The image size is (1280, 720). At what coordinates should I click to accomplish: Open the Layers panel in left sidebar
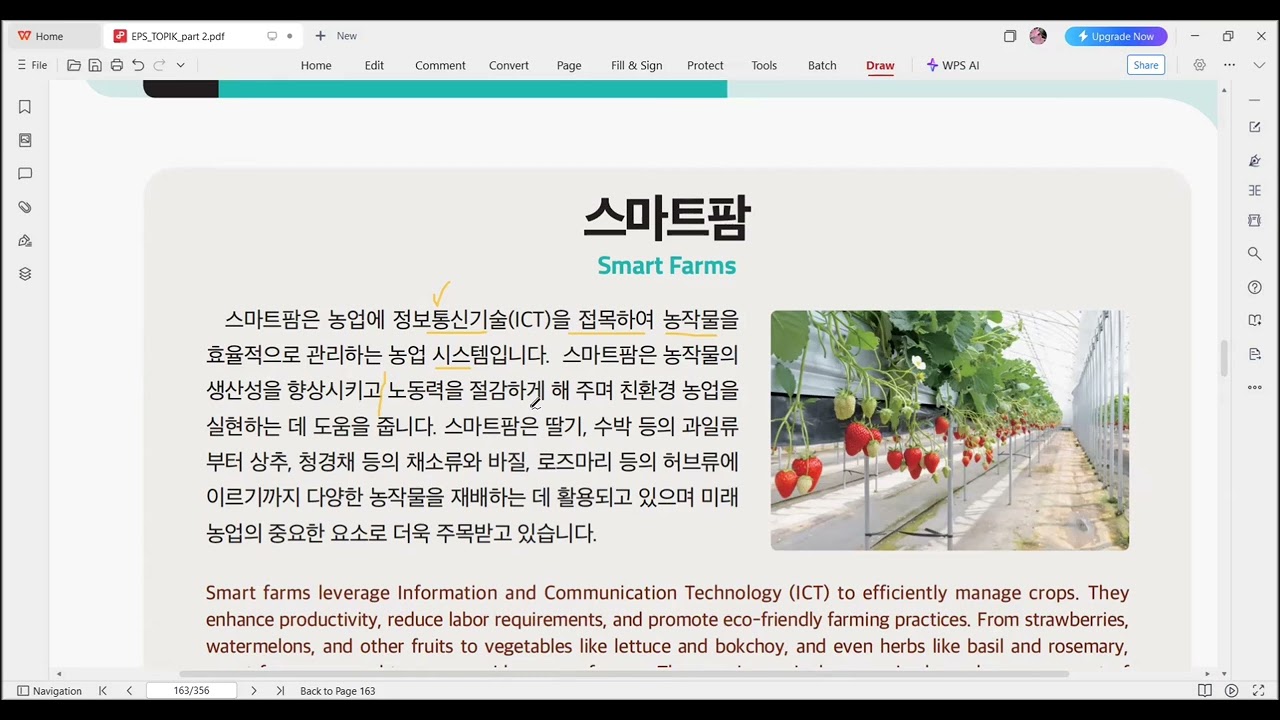tap(25, 274)
